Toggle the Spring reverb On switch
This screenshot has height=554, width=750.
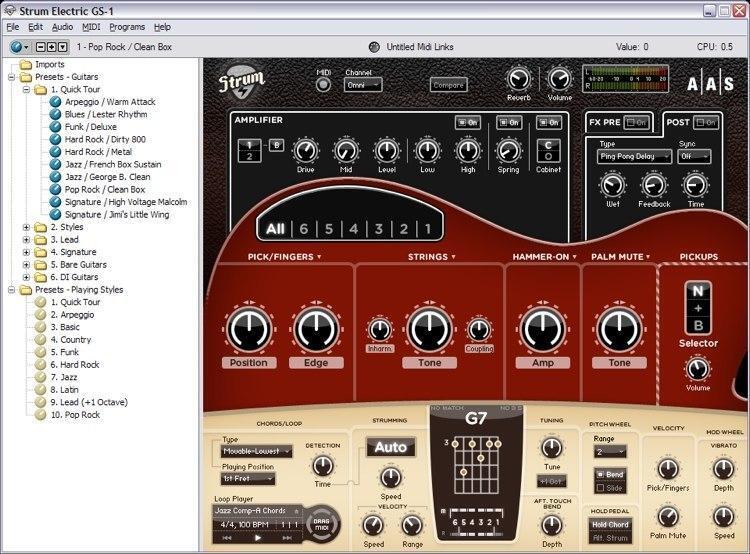pos(508,122)
